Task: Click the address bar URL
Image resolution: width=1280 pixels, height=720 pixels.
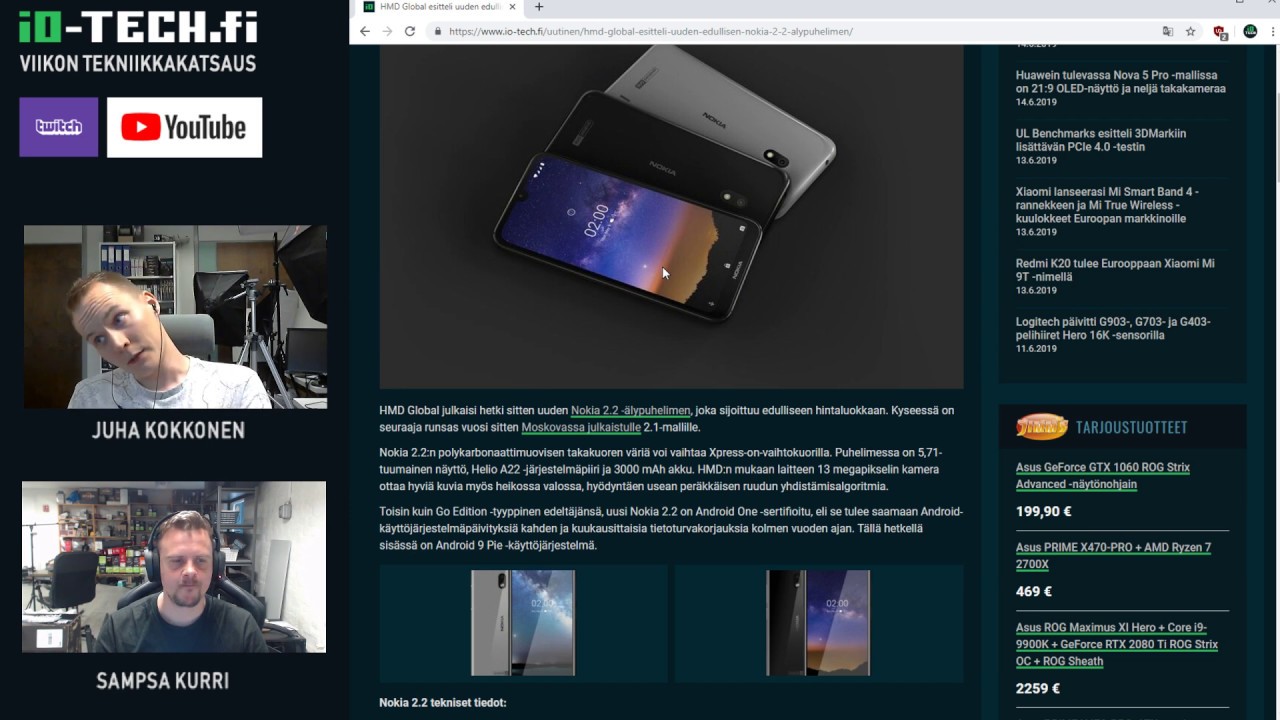Action: pos(650,32)
